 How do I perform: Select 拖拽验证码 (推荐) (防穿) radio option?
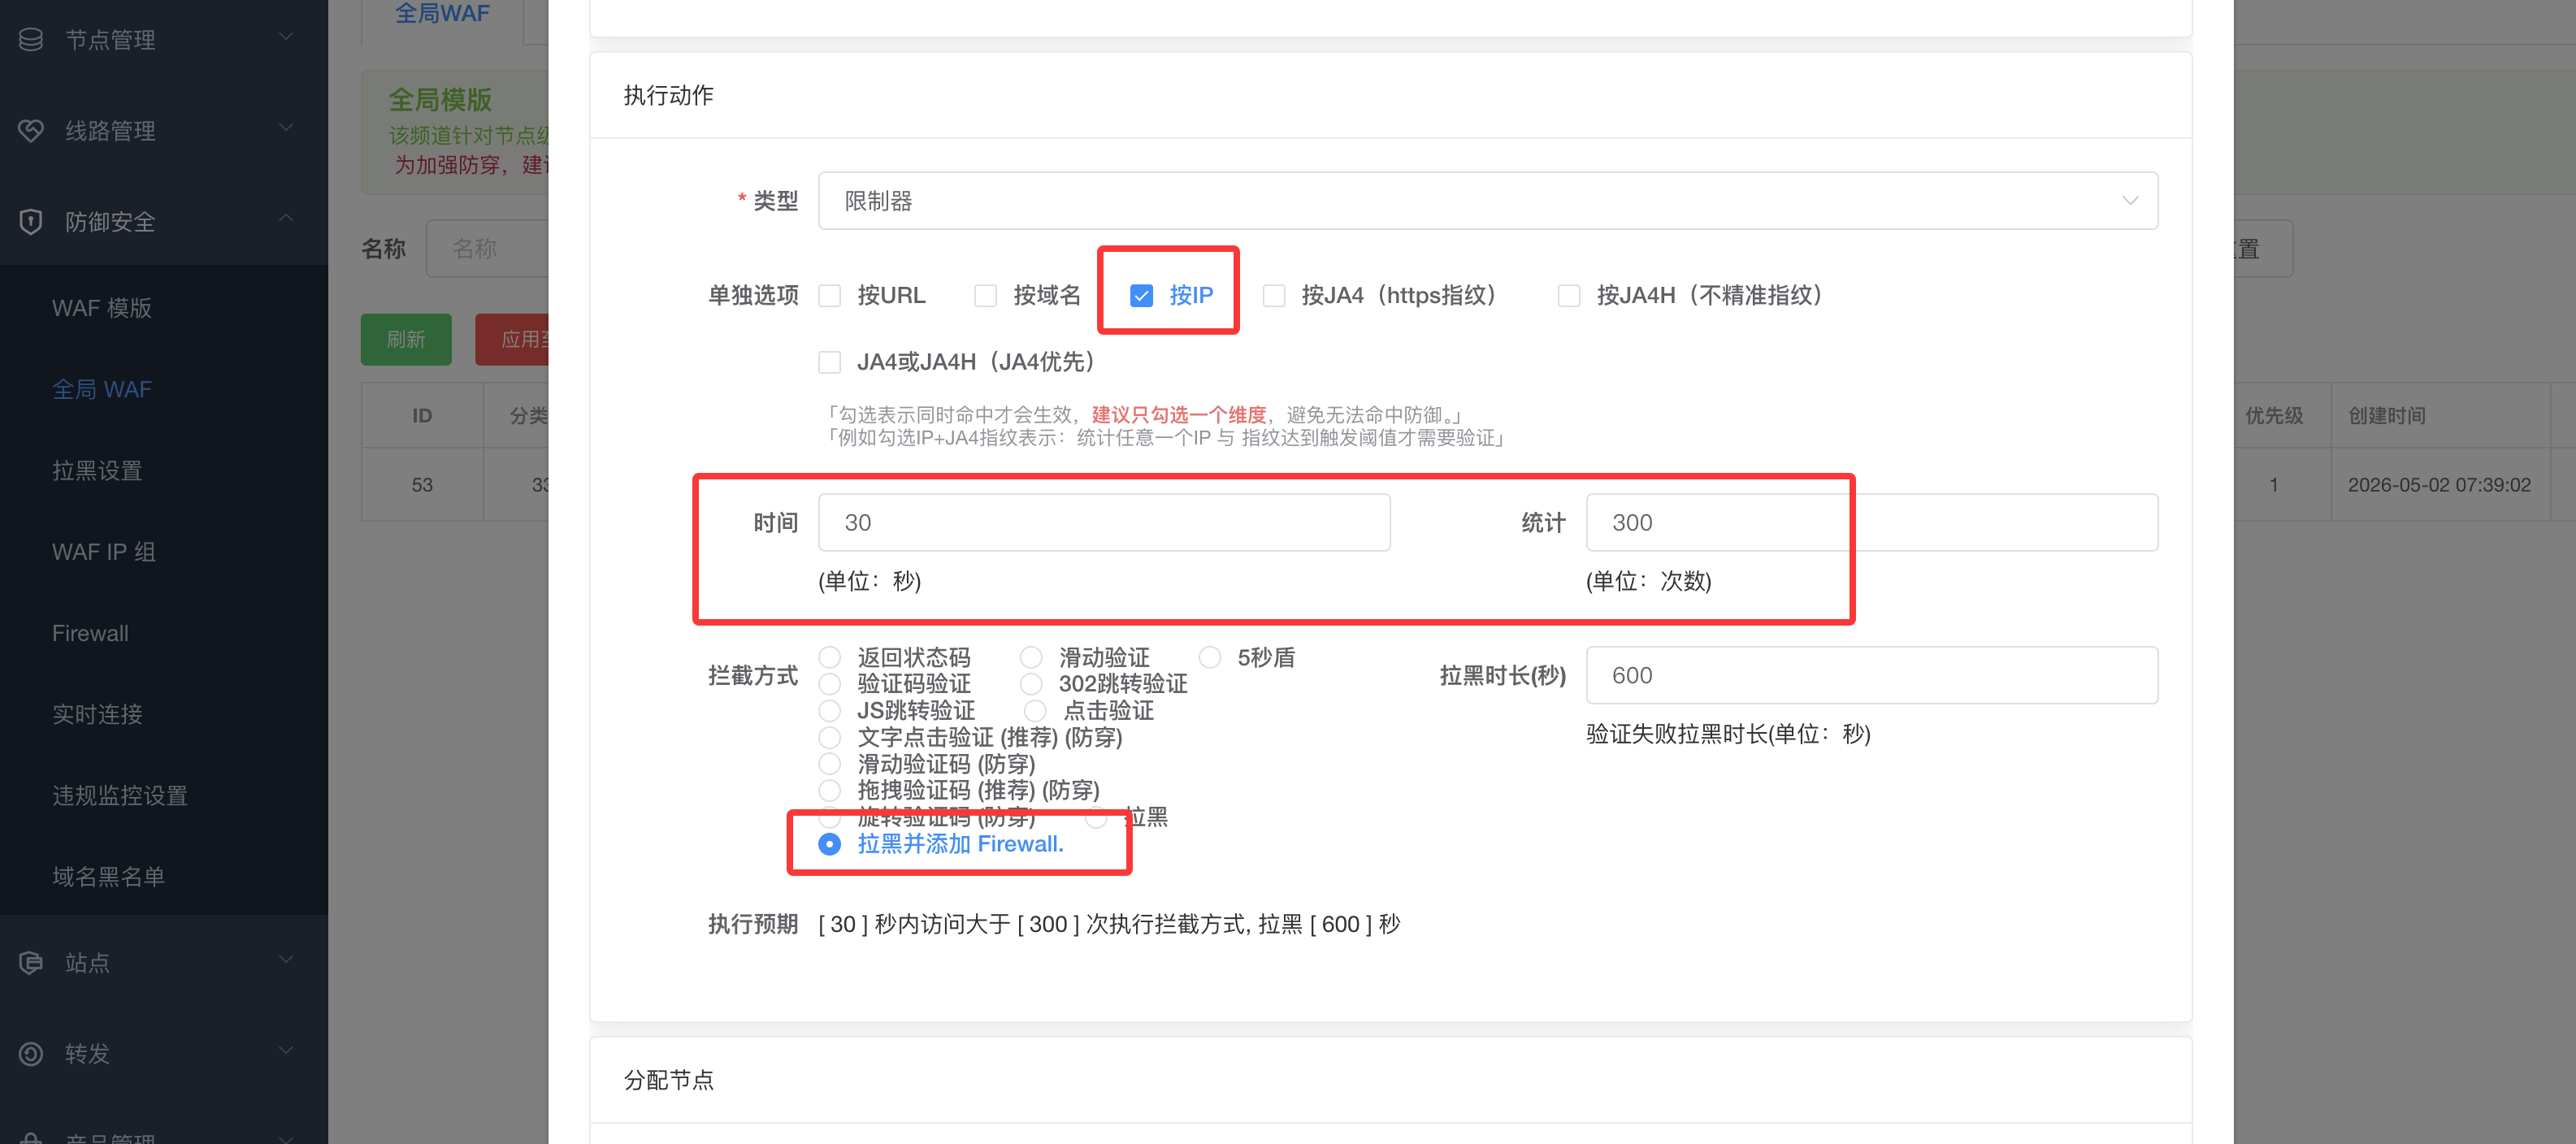point(830,791)
